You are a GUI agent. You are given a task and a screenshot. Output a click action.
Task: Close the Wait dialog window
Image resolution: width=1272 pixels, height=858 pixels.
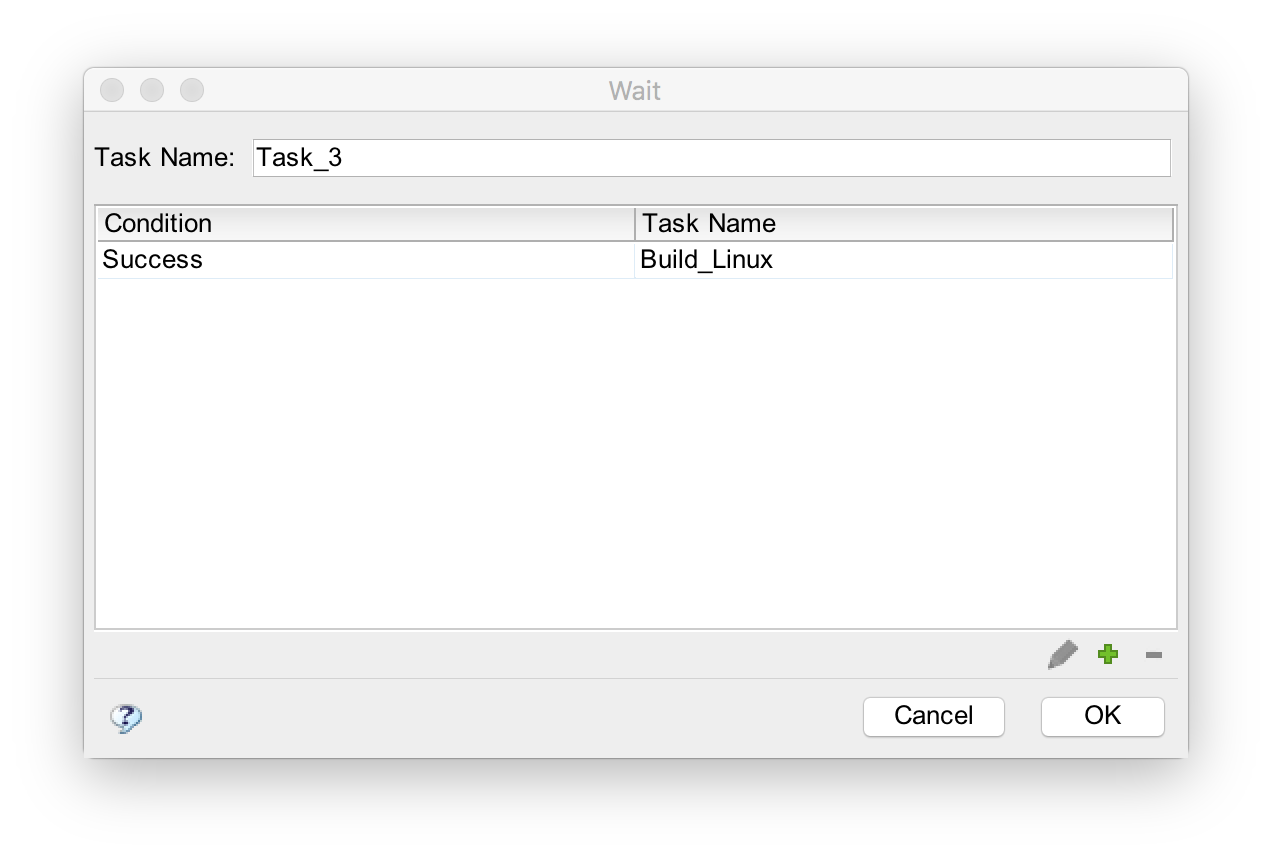pyautogui.click(x=112, y=90)
